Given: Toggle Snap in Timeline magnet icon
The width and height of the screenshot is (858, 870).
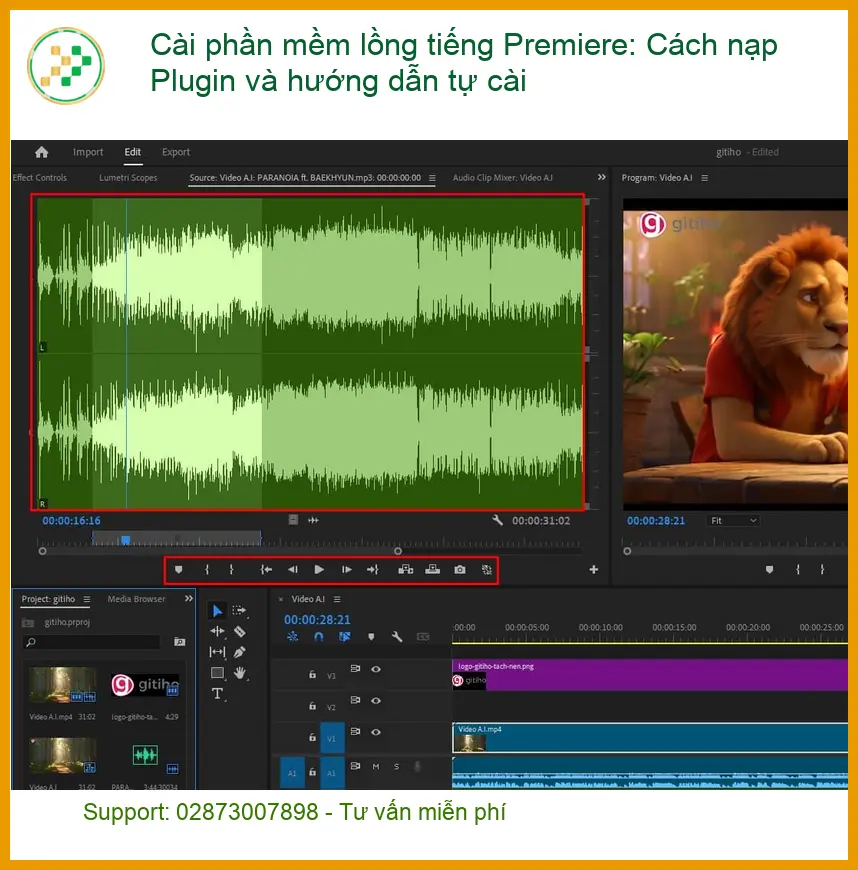Looking at the screenshot, I should pyautogui.click(x=319, y=637).
